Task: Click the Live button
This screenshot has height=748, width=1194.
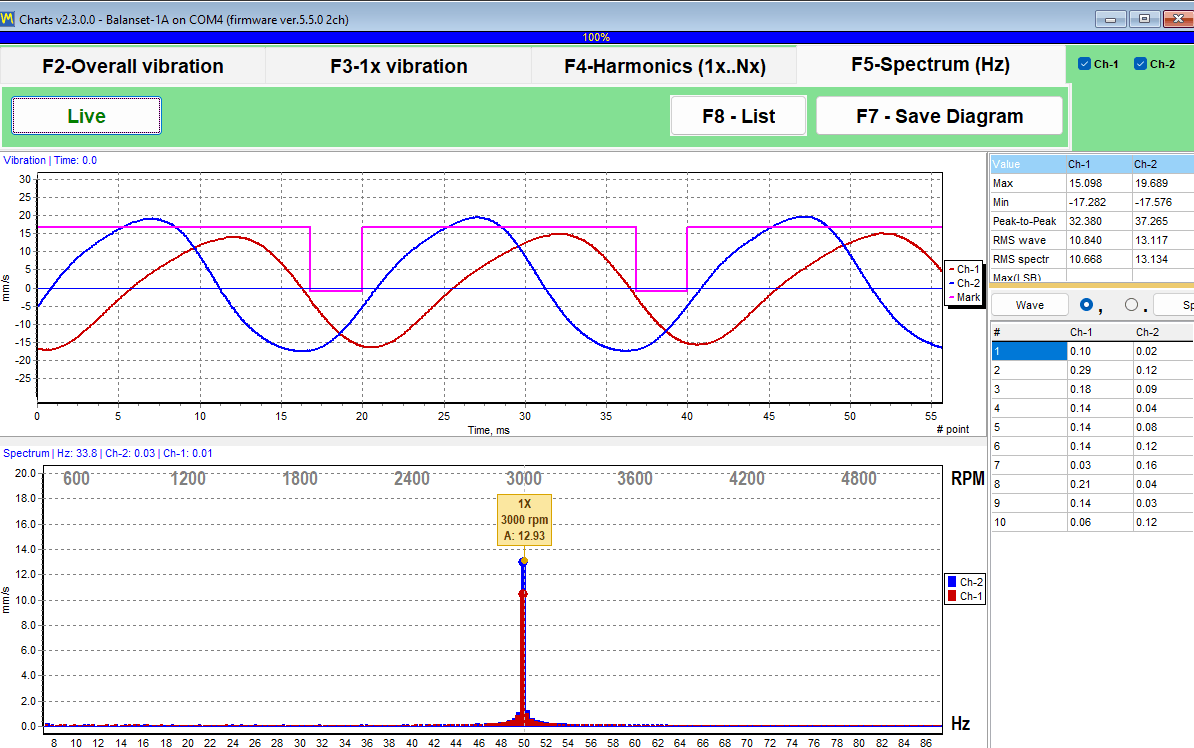Action: (x=86, y=116)
